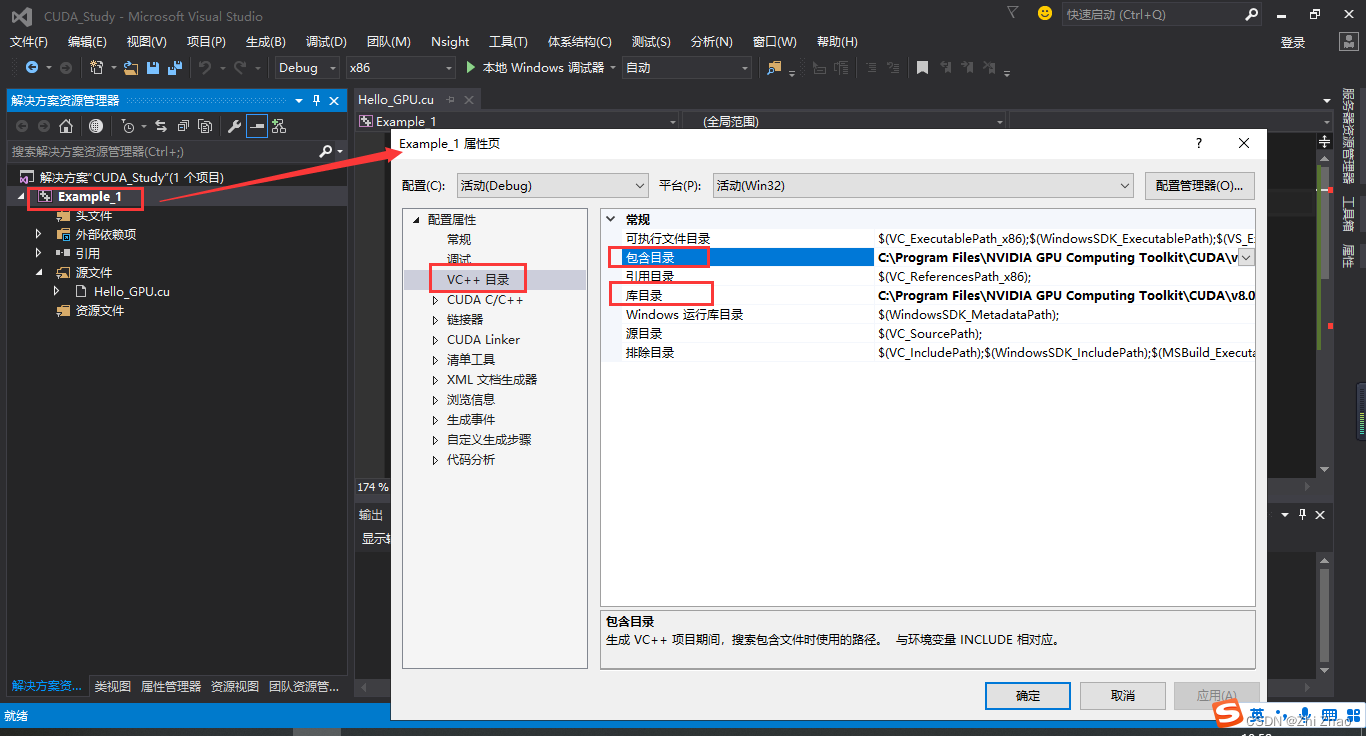
Task: Click the help question mark in property dialog
Action: tap(1199, 143)
